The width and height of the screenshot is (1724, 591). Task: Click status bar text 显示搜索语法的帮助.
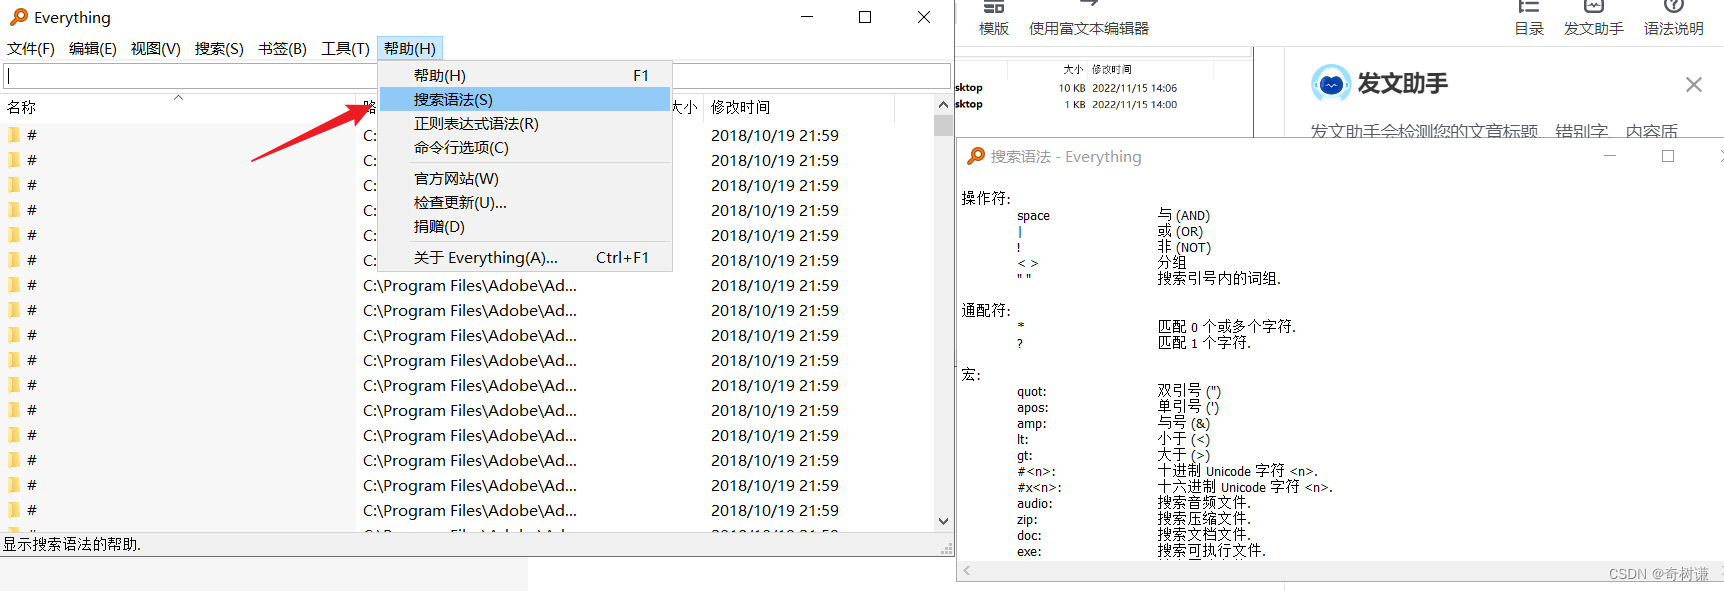[x=72, y=544]
